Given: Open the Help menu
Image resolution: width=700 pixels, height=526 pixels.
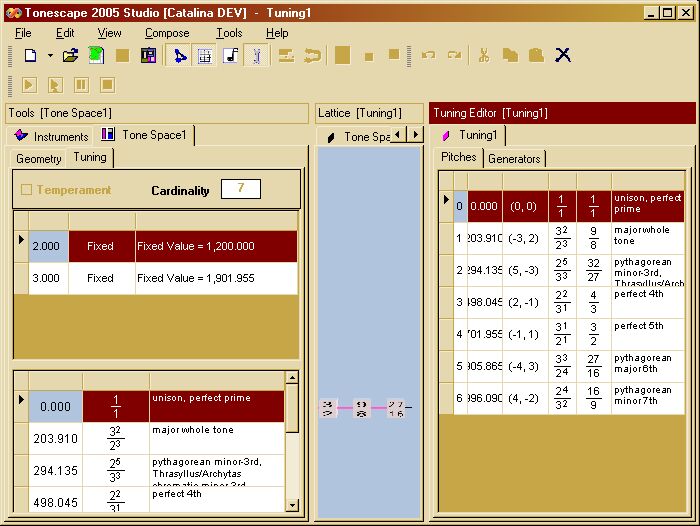Looking at the screenshot, I should click(277, 33).
